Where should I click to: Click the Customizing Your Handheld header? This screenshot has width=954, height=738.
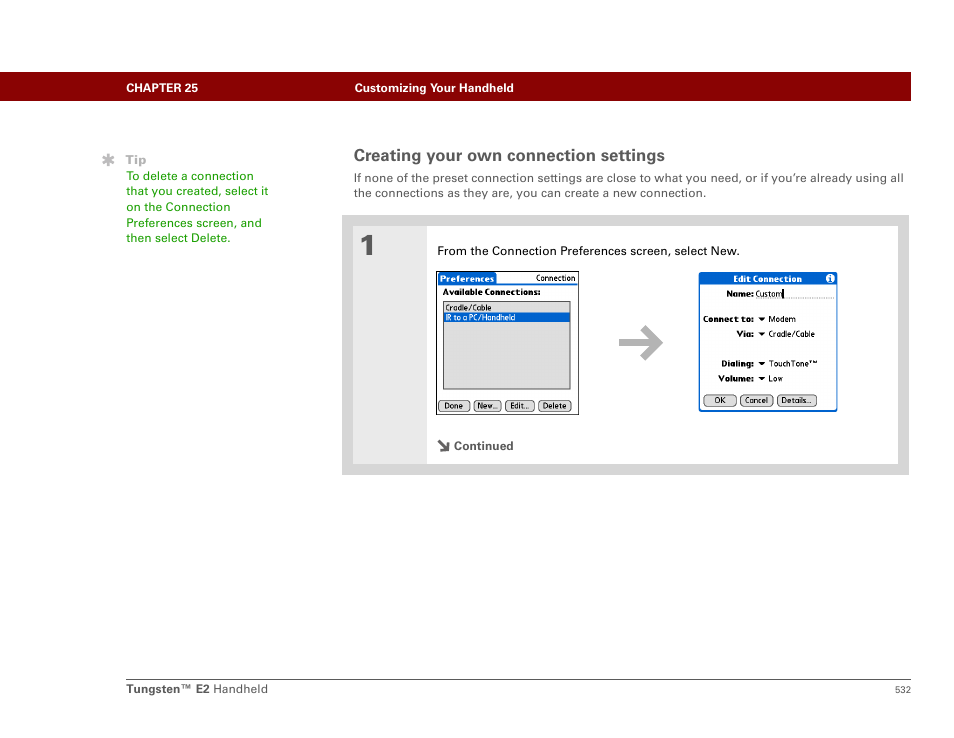coord(434,88)
